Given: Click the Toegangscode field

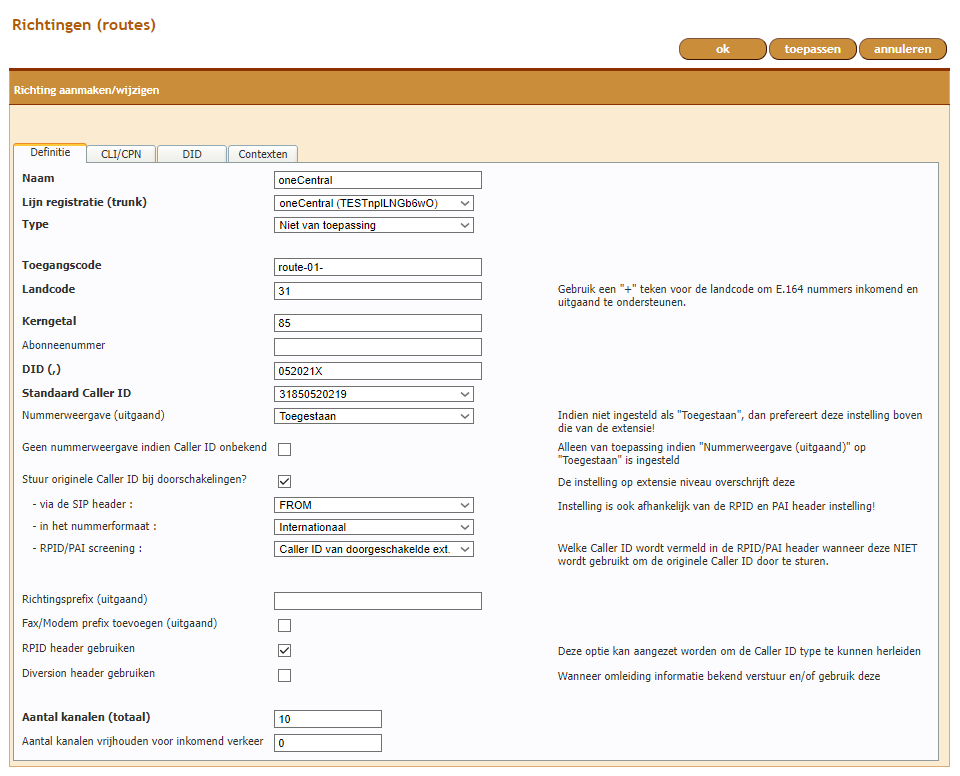Looking at the screenshot, I should click(378, 267).
